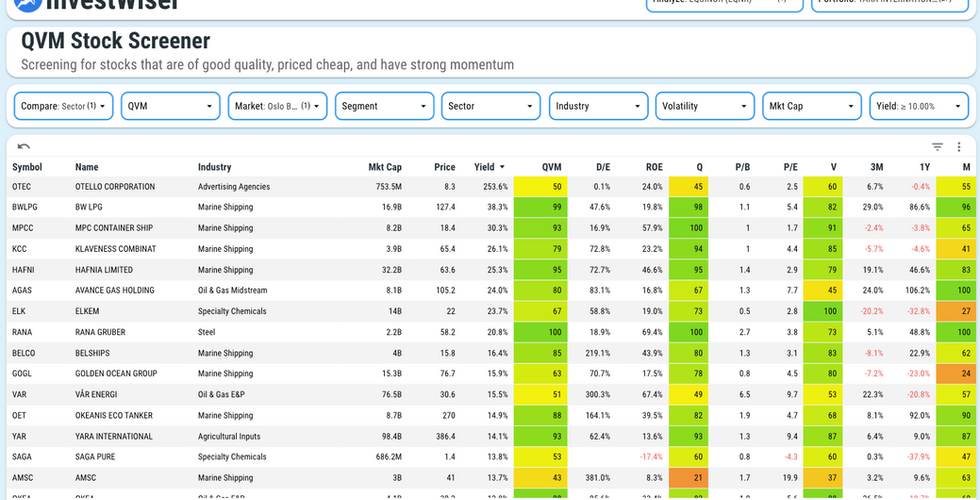980x500 pixels.
Task: Select the ELKEM company name
Action: coord(87,311)
